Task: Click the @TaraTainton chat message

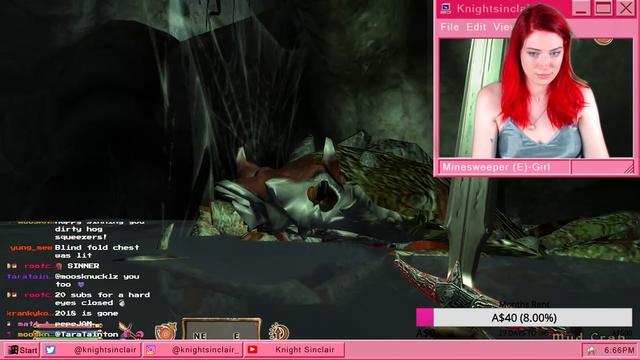Action: [86, 334]
